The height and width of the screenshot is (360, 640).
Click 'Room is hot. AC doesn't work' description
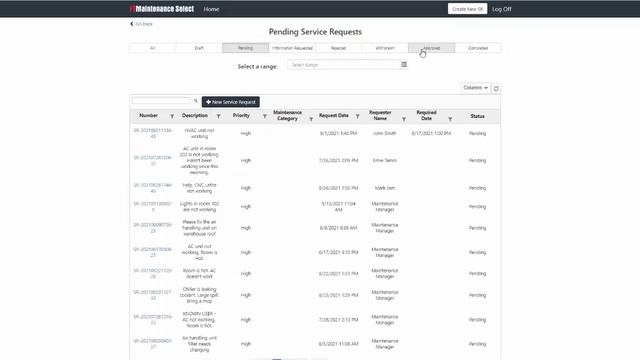[199, 273]
